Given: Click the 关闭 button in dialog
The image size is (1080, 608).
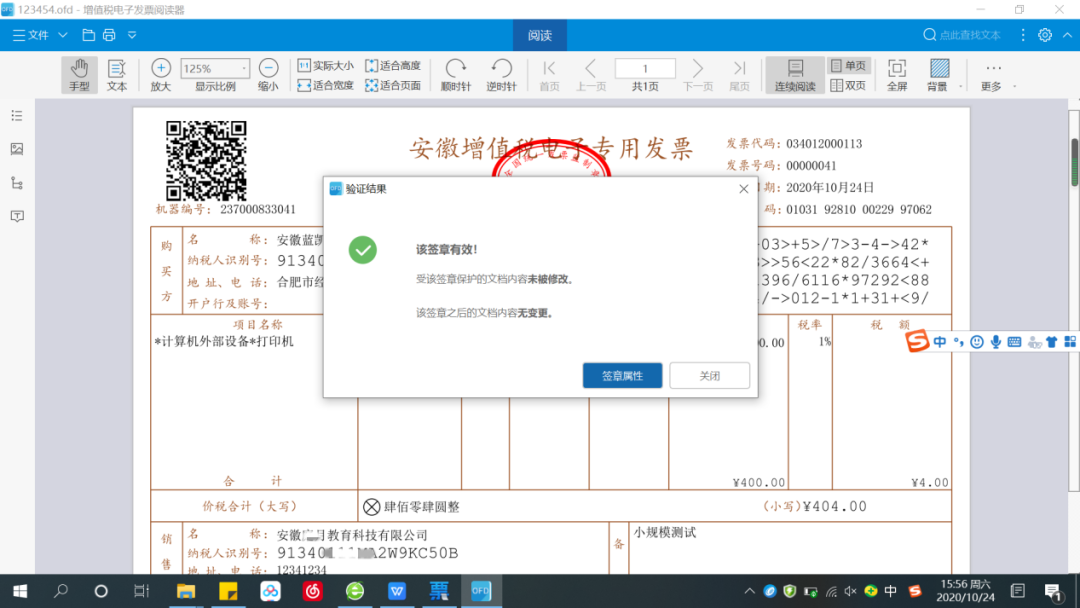Looking at the screenshot, I should pyautogui.click(x=709, y=375).
